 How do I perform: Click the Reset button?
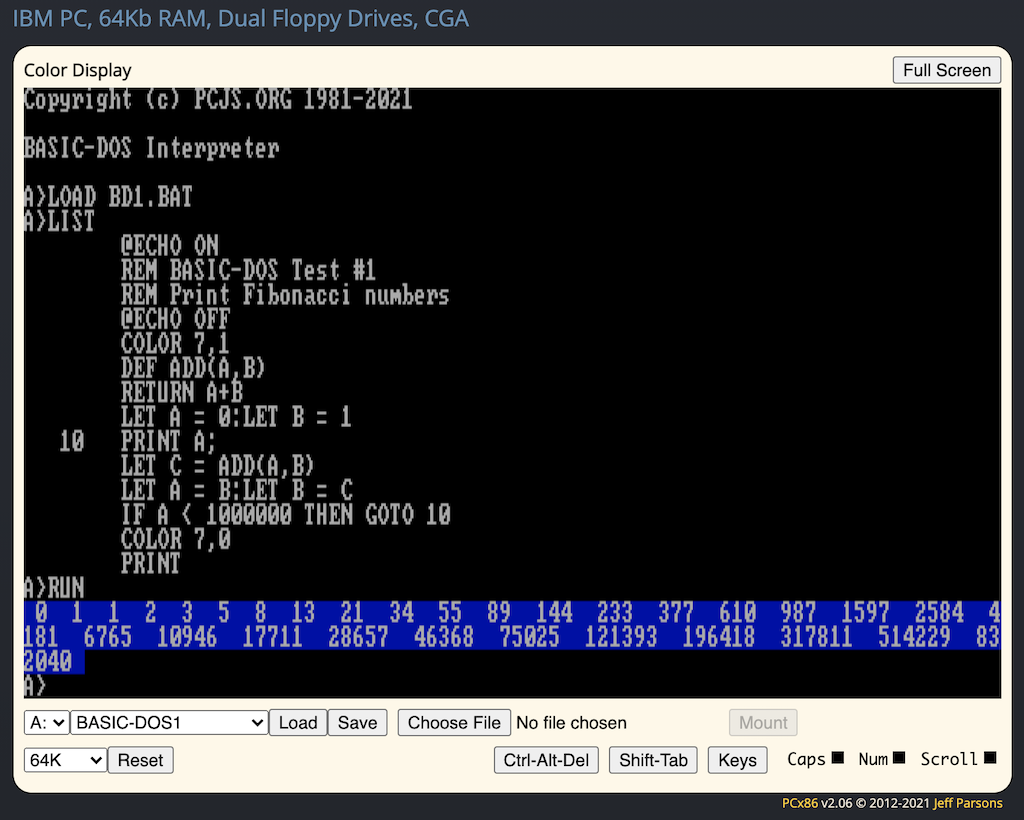140,760
